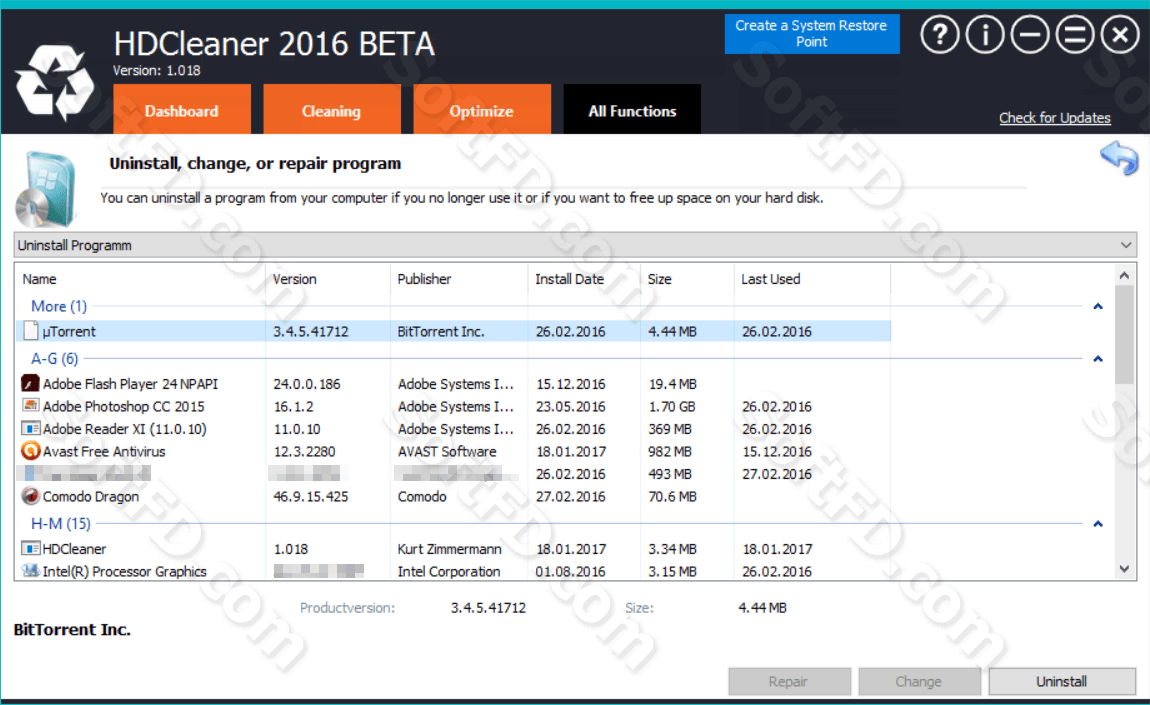This screenshot has height=705, width=1150.
Task: Click the 1.70 GB size cell
Action: 672,406
